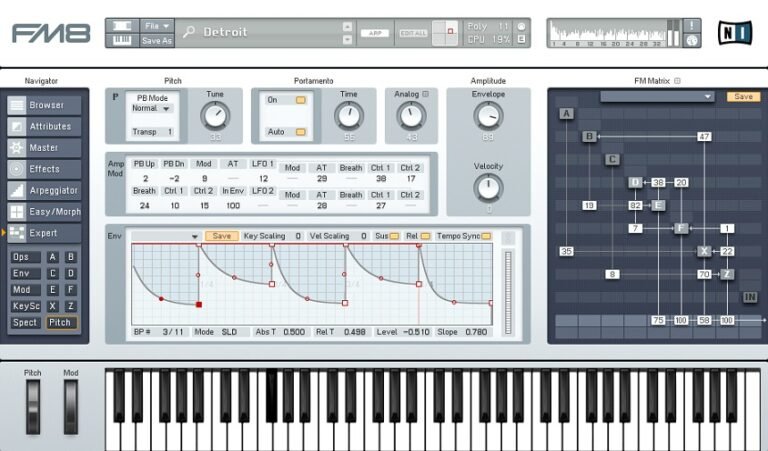Open operator Z page in Navigator grid
768x451 pixels.
[71, 307]
